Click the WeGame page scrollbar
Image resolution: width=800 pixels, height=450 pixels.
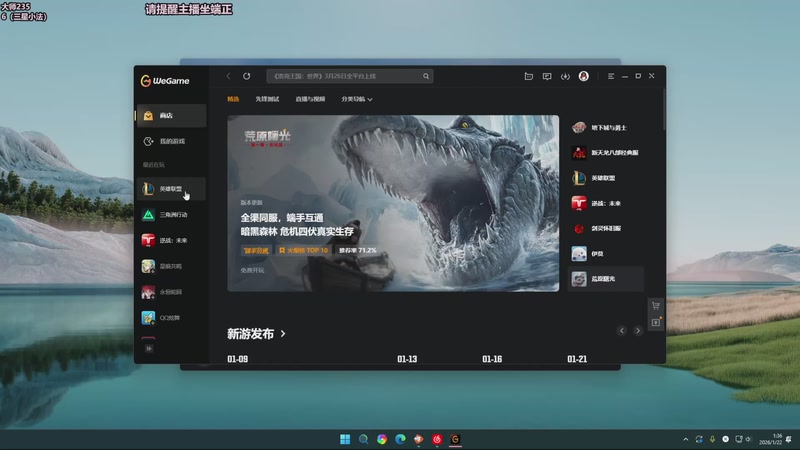664,110
